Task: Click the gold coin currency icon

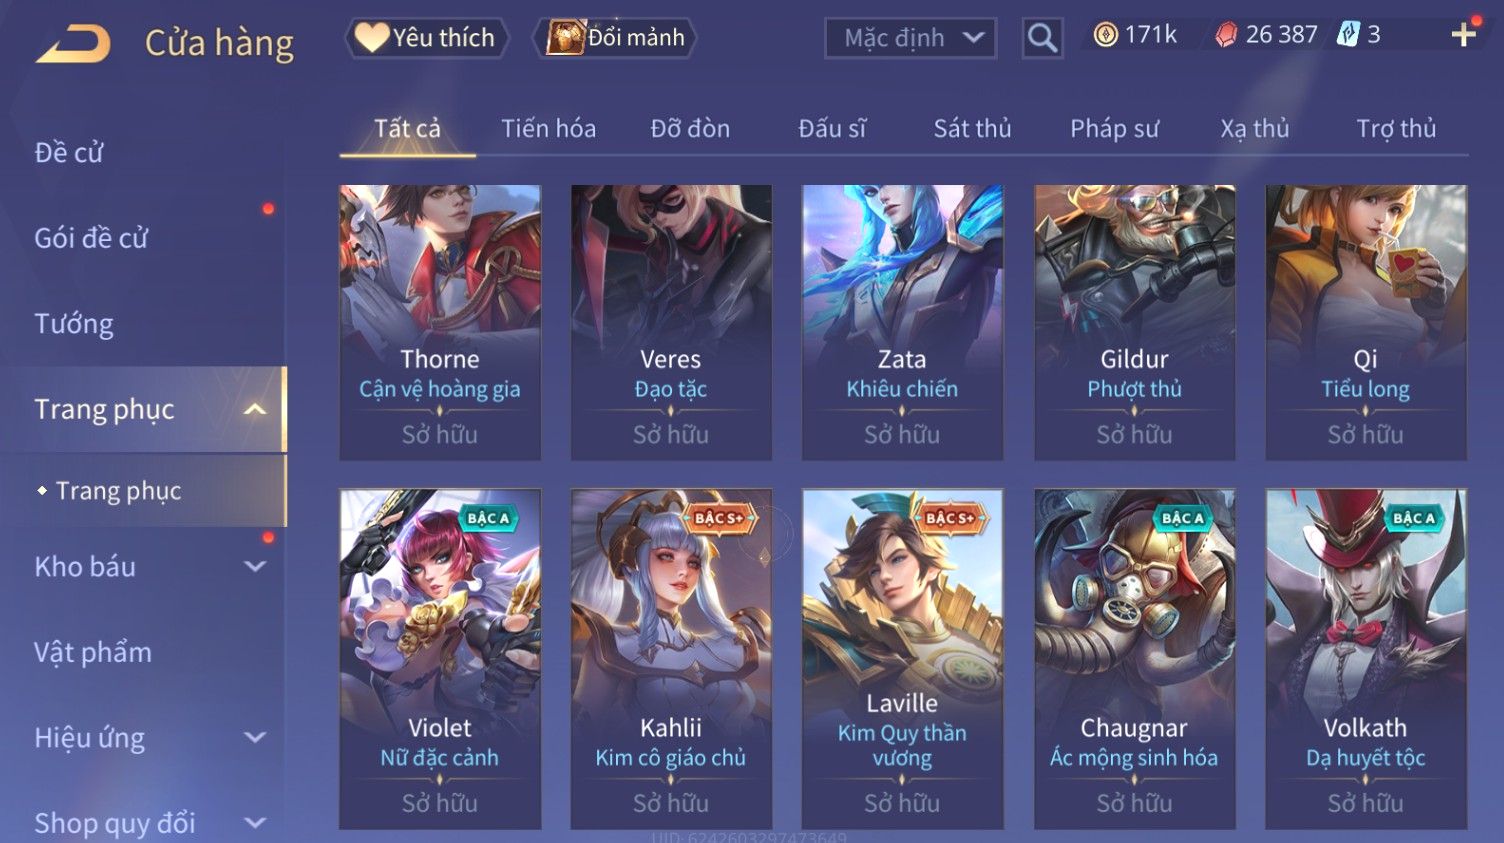Action: point(1105,35)
